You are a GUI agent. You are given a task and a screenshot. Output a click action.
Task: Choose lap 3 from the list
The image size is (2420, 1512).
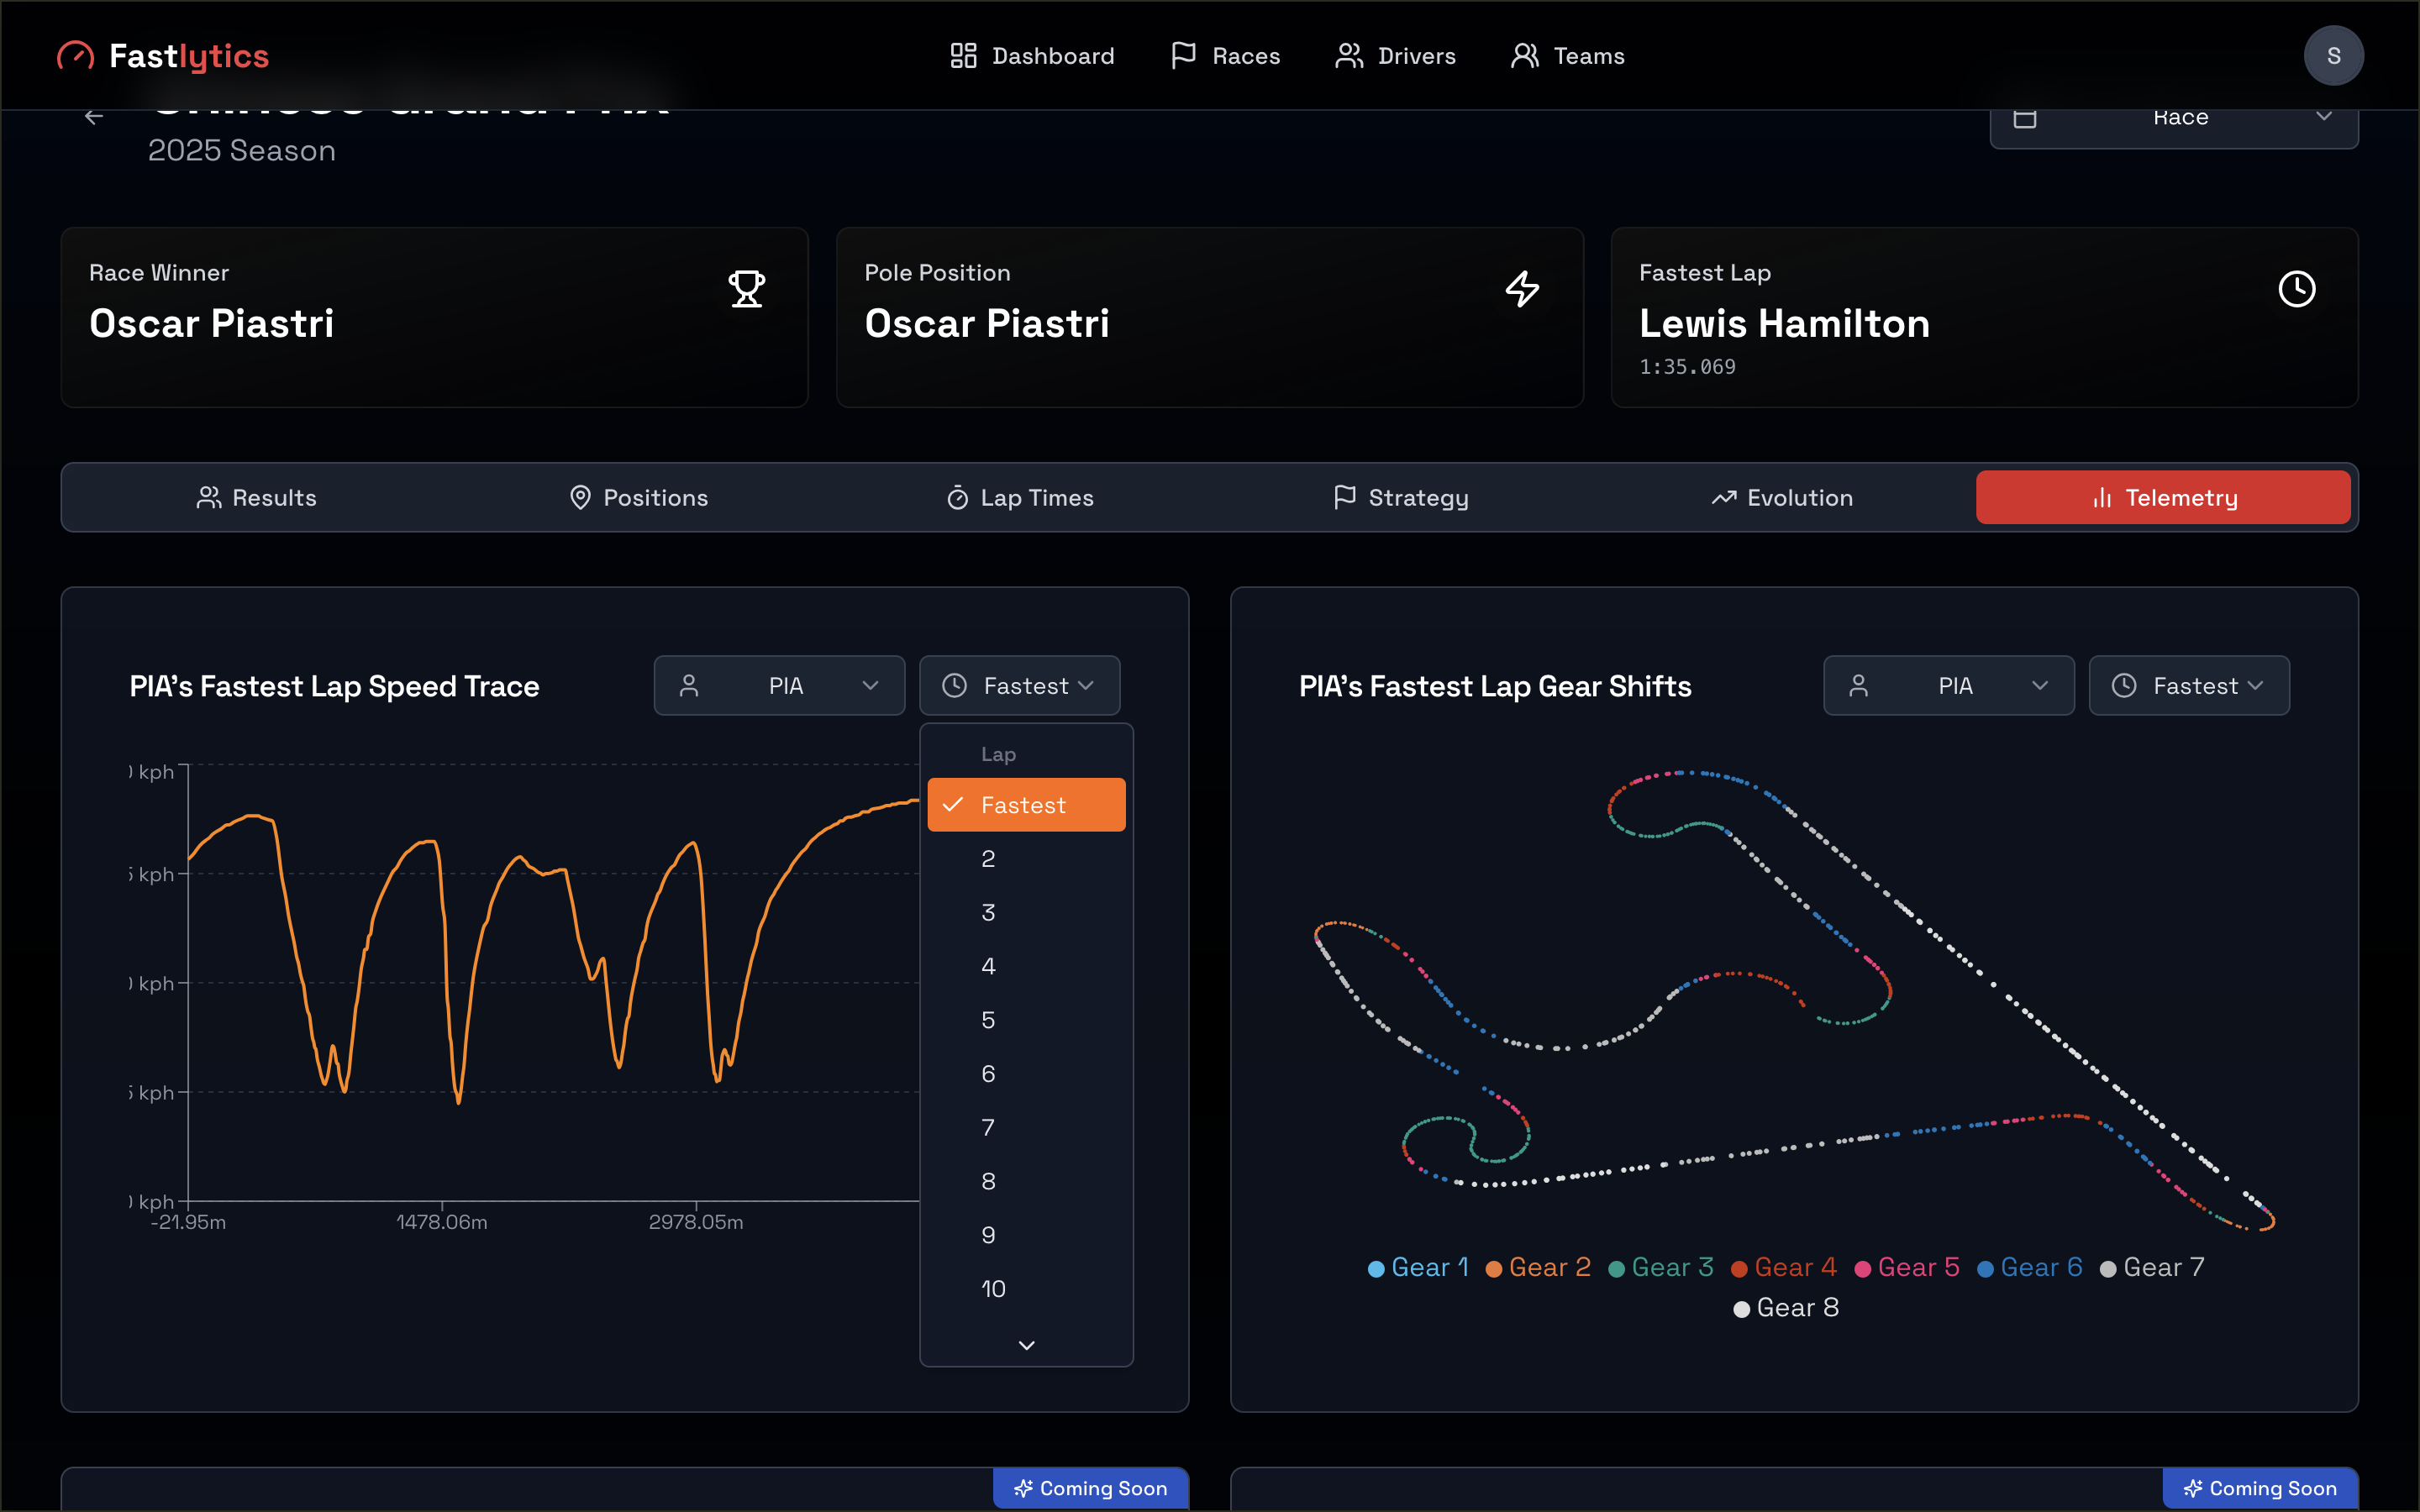1026,913
